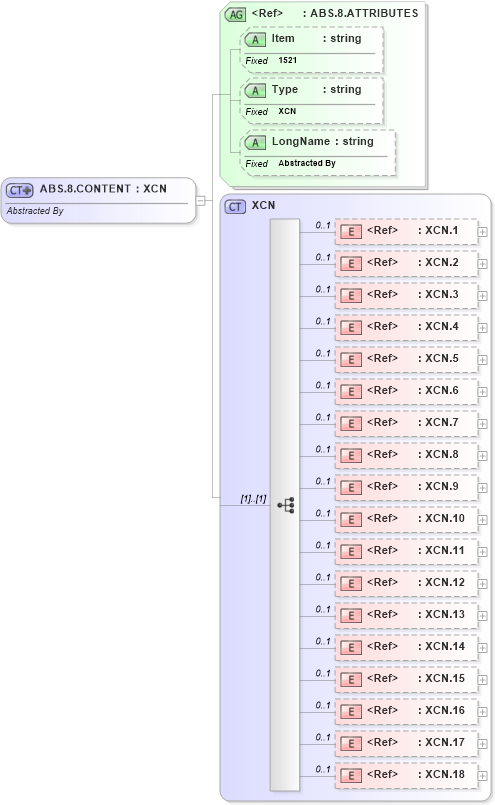Click the E icon of XCN.6
Viewport: 495px width, 805px height.
pos(351,392)
